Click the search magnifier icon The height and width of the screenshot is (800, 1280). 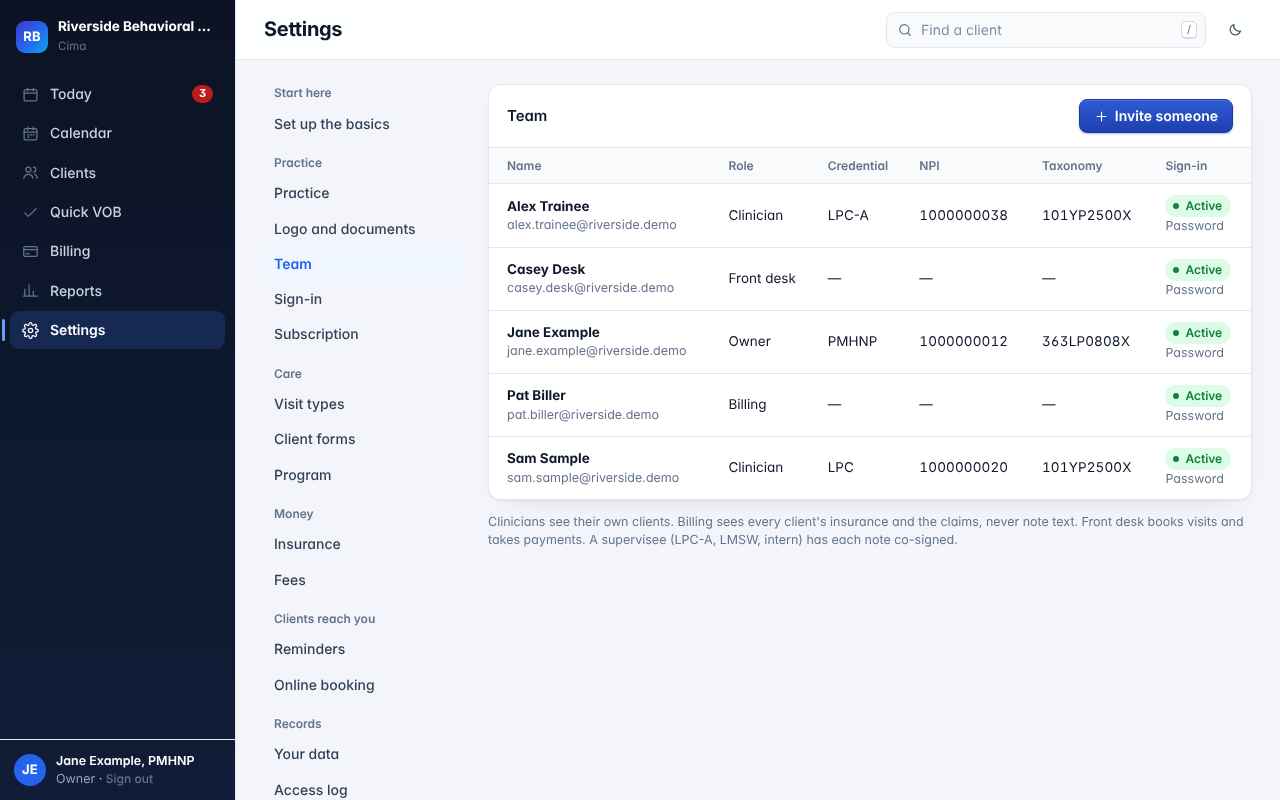[x=905, y=30]
